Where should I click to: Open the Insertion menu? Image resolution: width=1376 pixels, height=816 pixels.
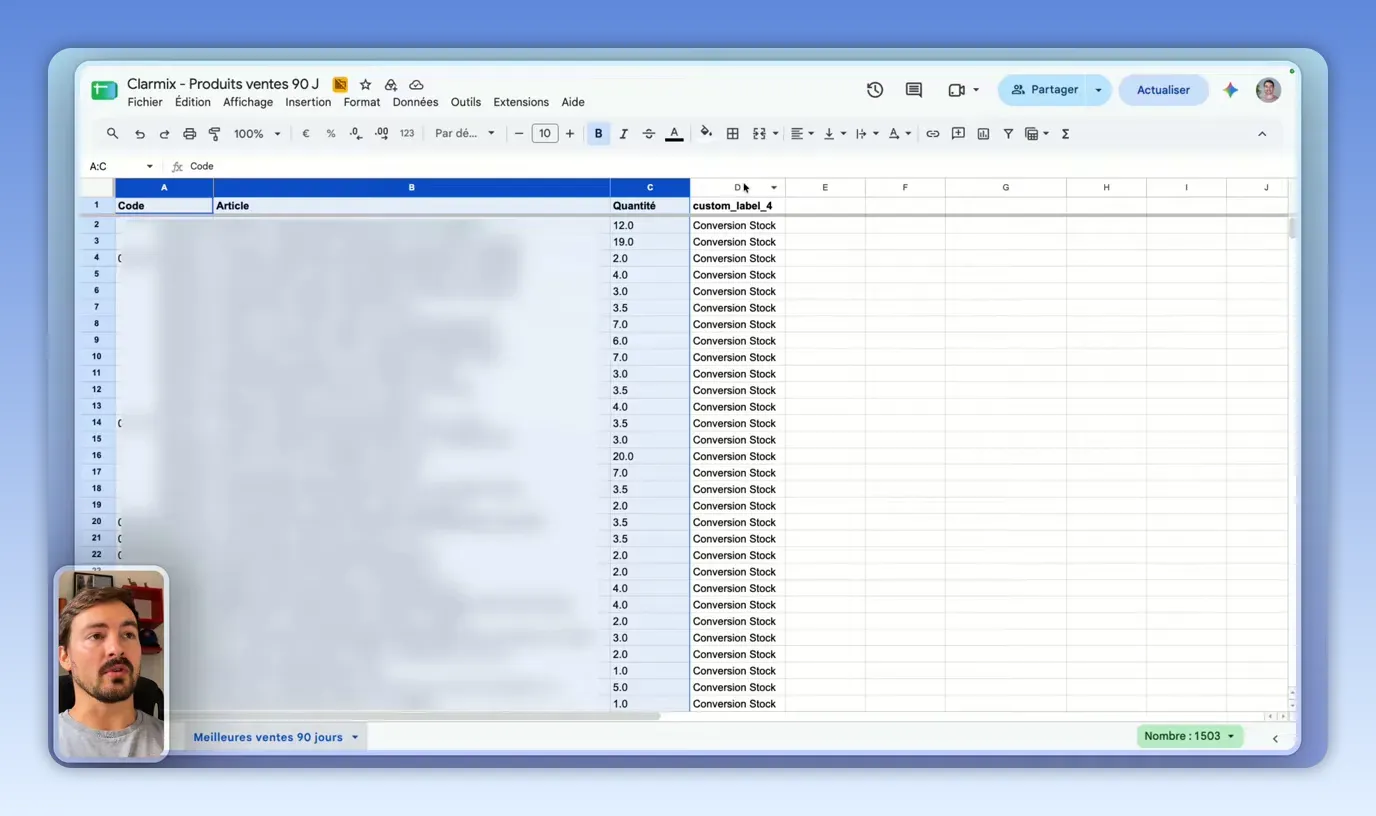click(308, 102)
